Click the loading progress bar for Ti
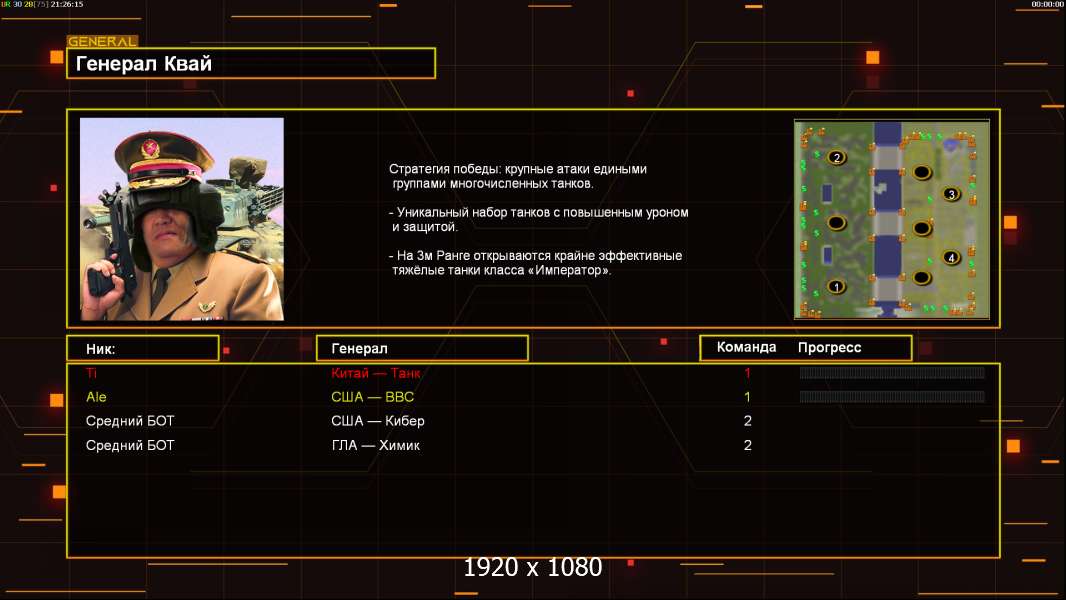1066x600 pixels. coord(891,373)
